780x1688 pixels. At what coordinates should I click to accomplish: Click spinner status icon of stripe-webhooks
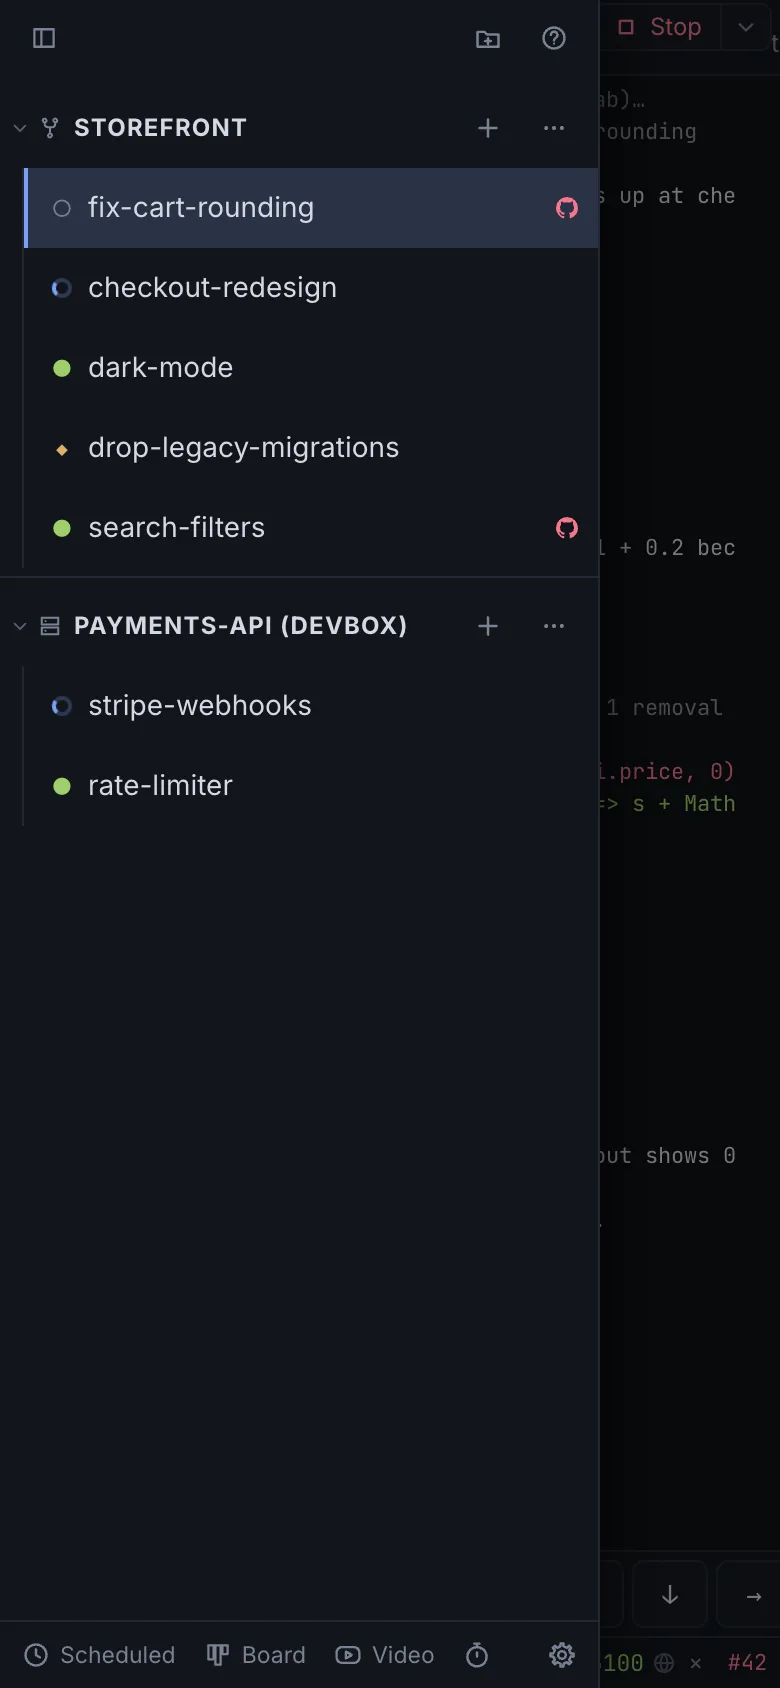[x=62, y=706]
